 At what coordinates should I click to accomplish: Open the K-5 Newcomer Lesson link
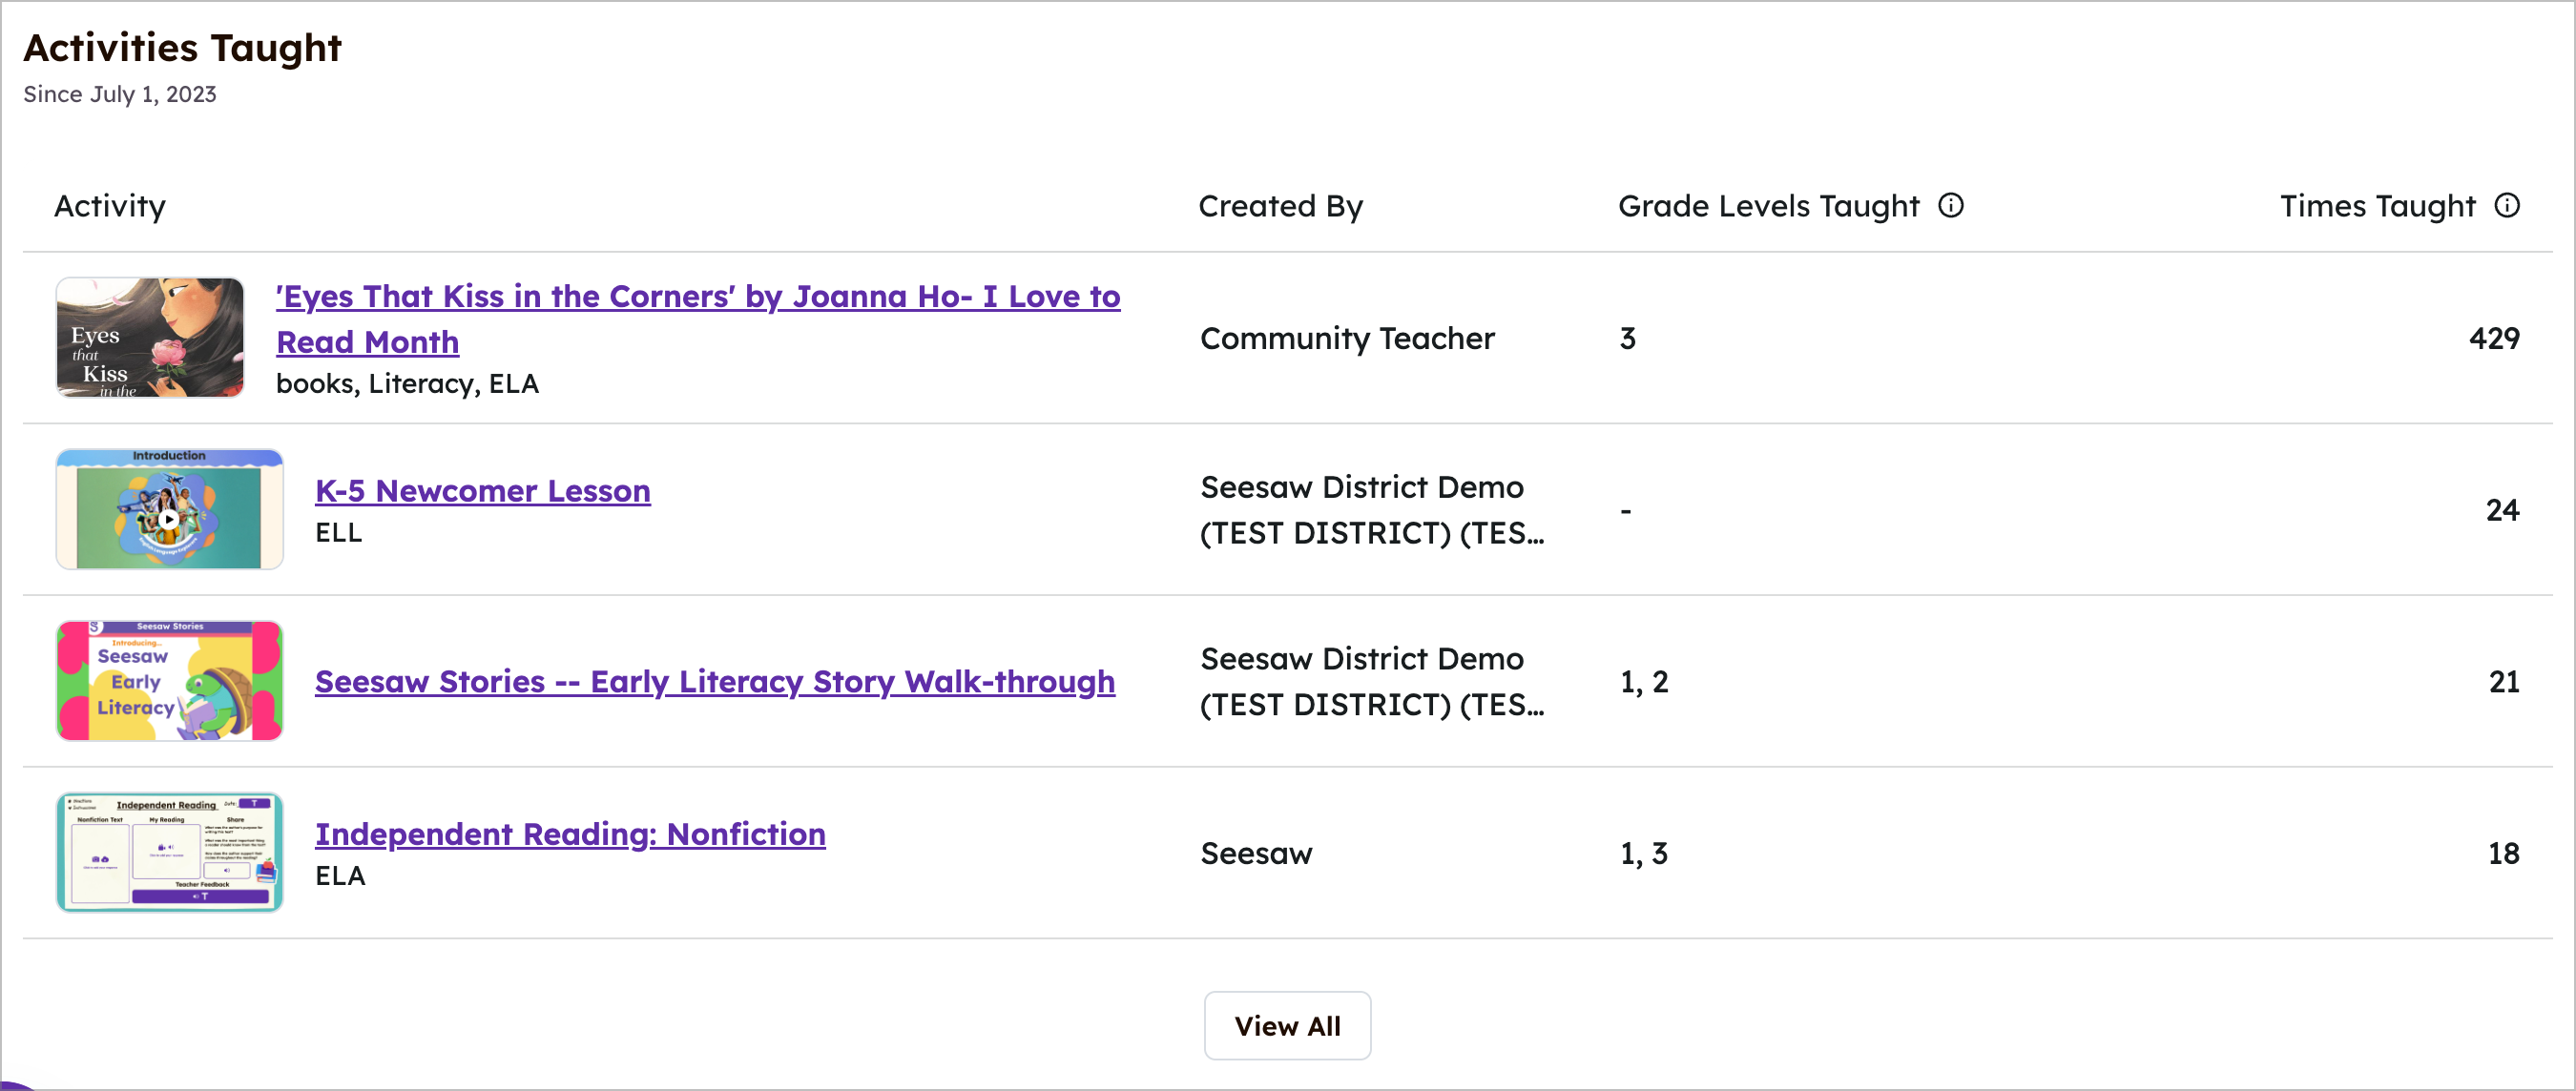coord(482,491)
